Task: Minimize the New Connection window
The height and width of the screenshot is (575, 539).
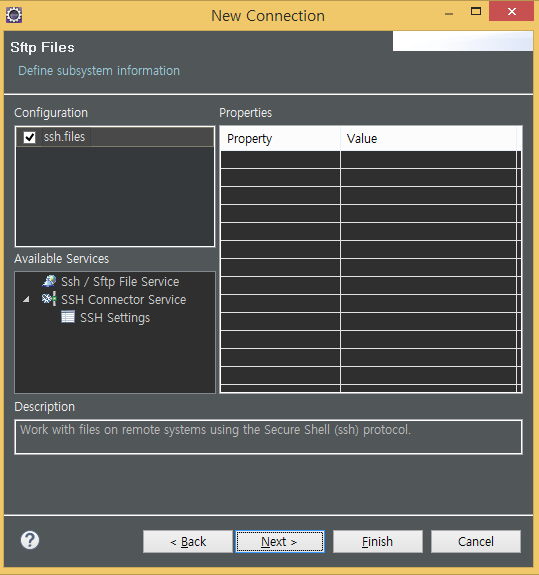Action: pos(449,14)
